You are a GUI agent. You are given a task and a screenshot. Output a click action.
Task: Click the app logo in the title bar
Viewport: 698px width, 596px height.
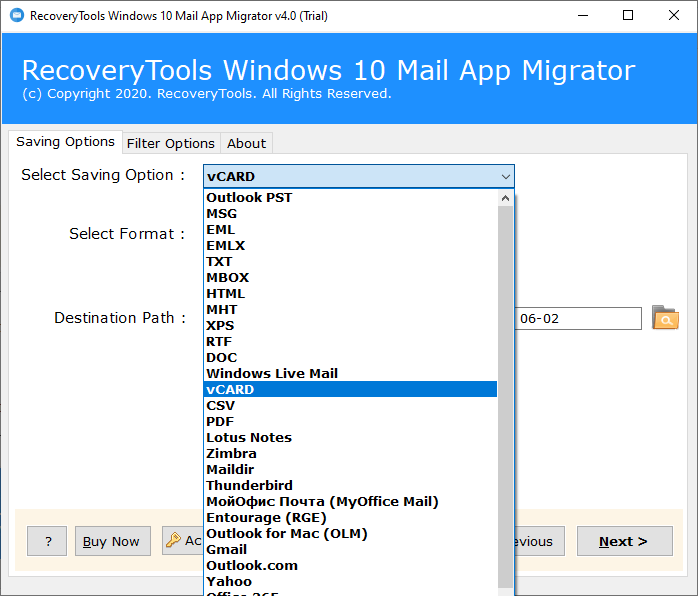point(17,16)
